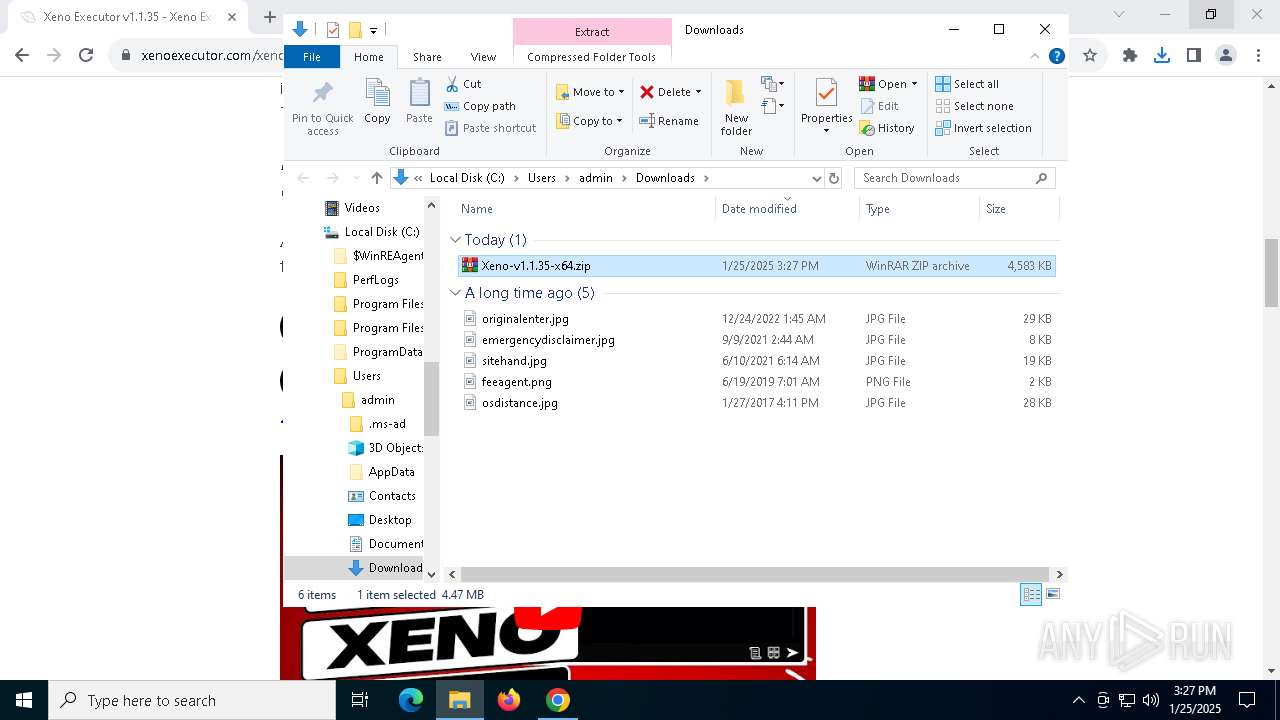
Task: Click the History icon
Action: [867, 128]
